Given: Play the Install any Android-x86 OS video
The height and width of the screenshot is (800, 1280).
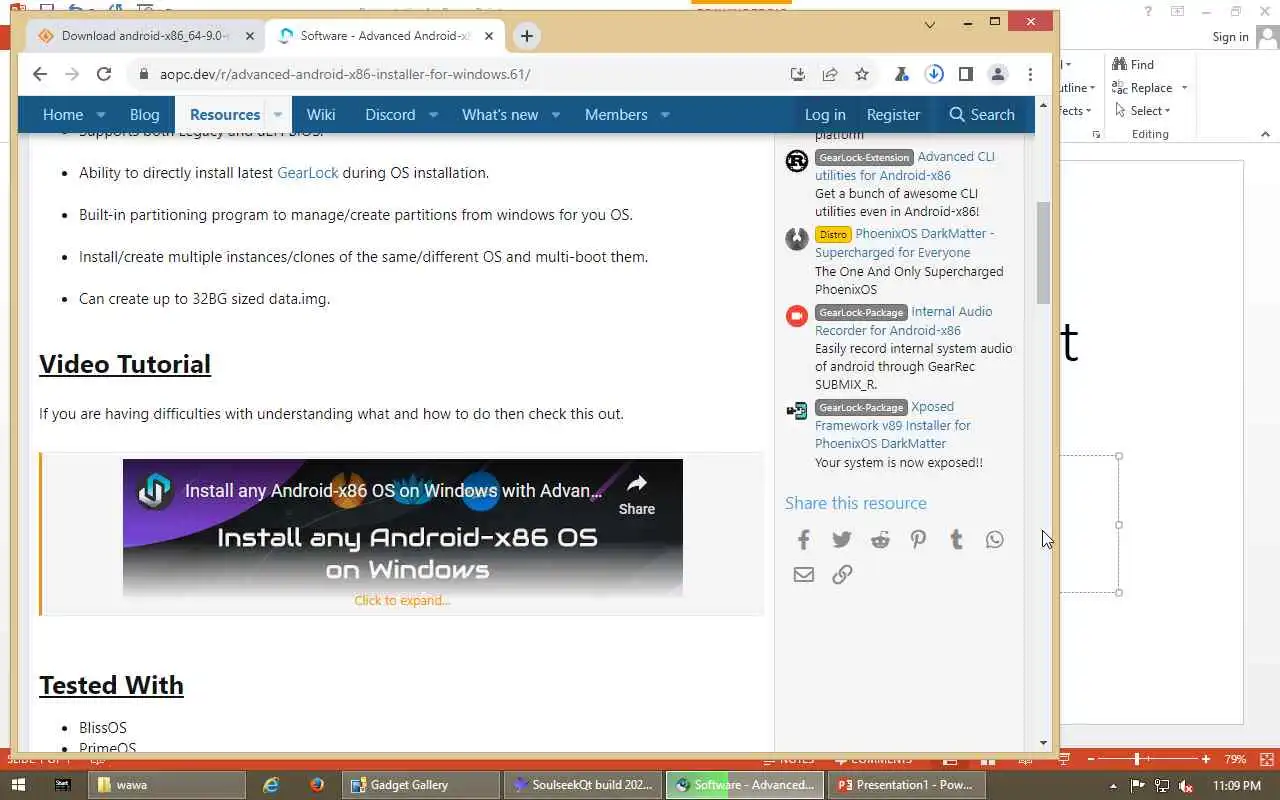Looking at the screenshot, I should [403, 528].
